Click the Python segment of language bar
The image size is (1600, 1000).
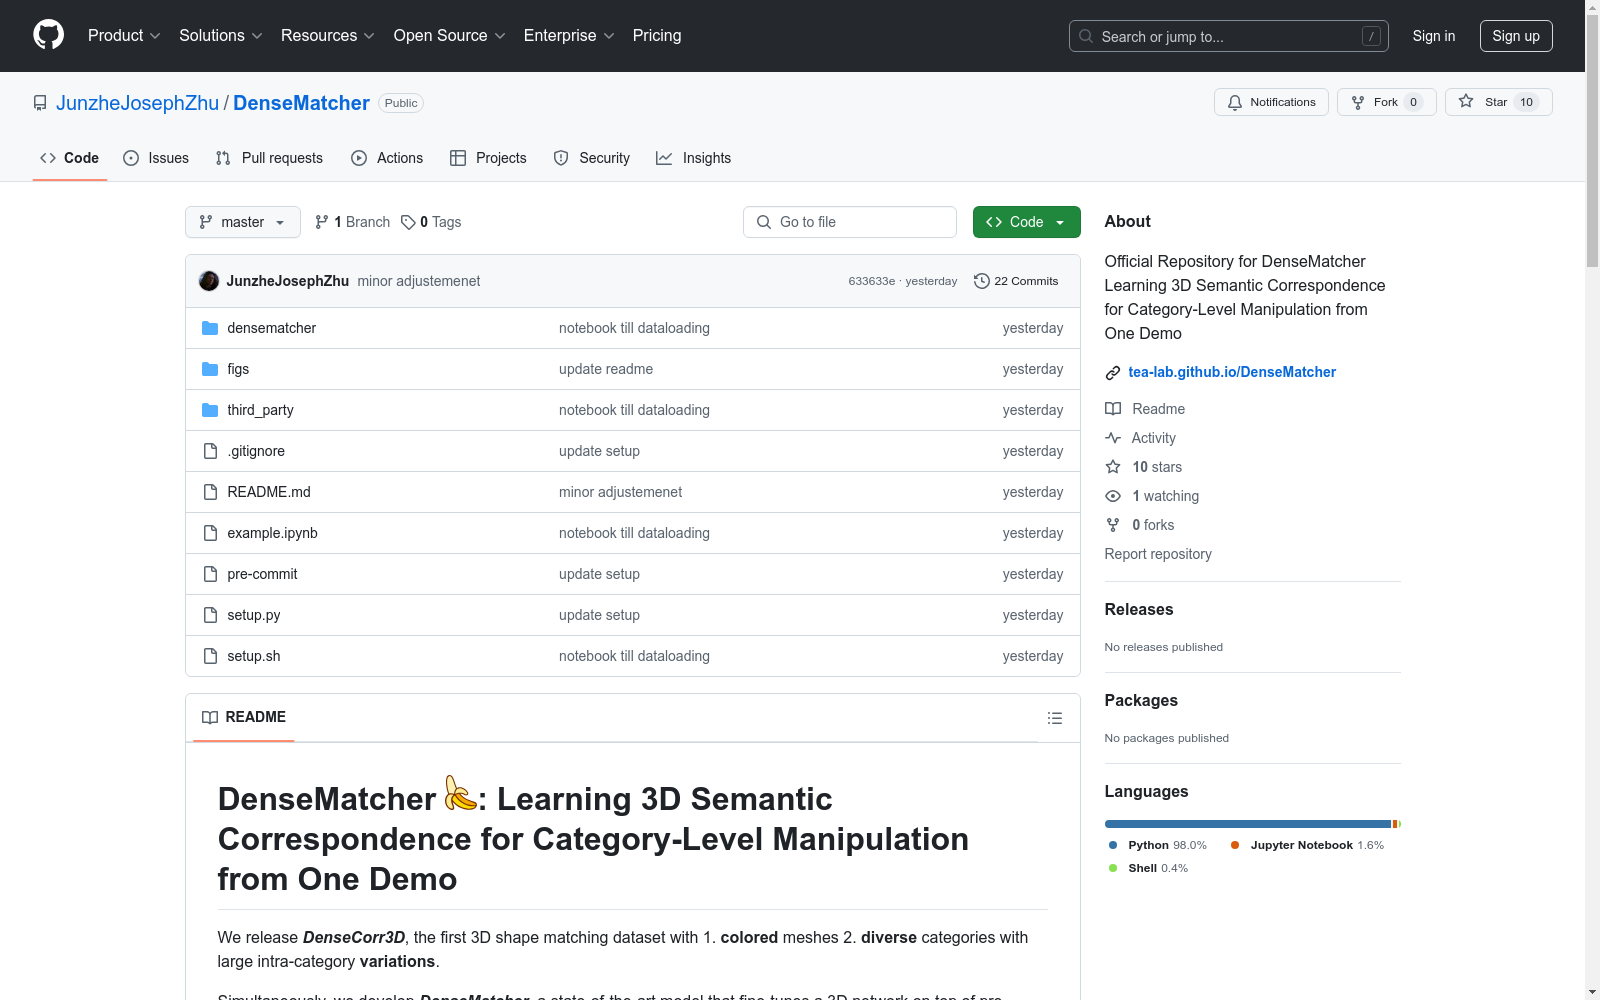pos(1248,824)
